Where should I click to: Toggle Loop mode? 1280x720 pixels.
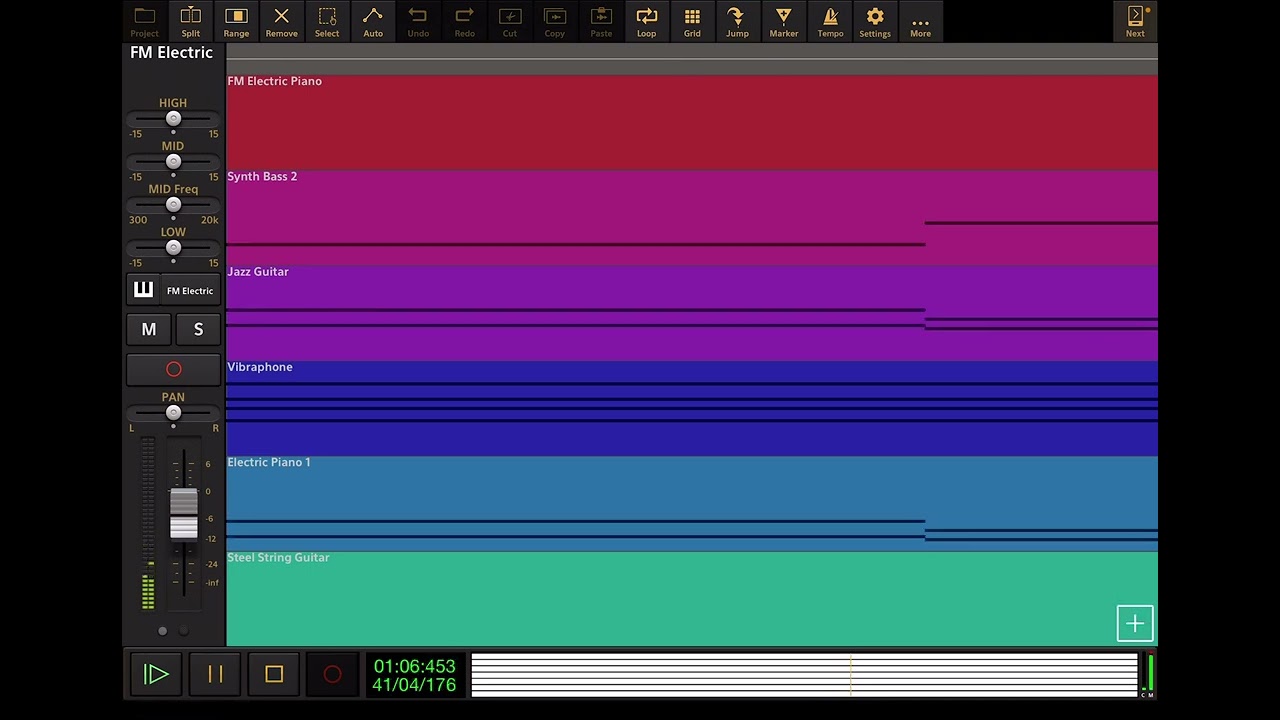tap(646, 21)
